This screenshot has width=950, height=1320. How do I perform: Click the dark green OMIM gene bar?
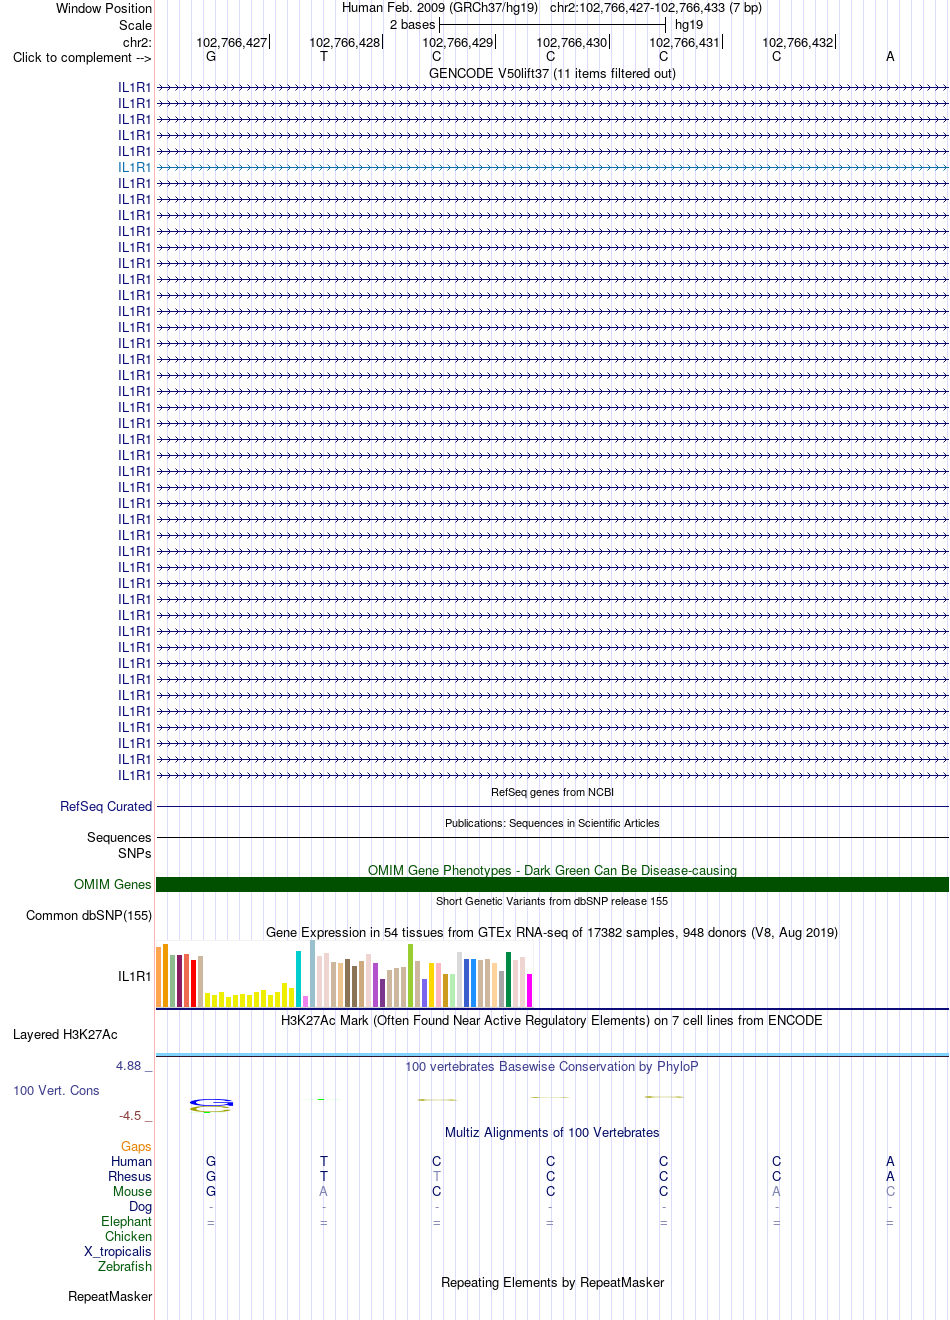coord(552,884)
